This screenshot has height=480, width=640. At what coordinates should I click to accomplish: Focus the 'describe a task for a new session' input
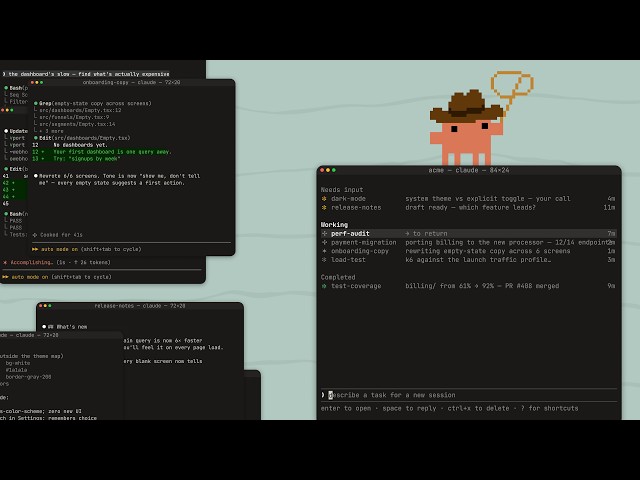click(x=469, y=395)
